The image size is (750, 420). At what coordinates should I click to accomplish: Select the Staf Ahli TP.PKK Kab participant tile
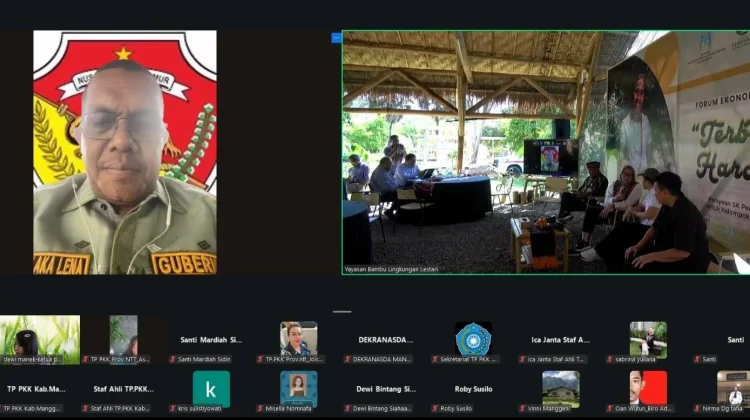coord(123,392)
